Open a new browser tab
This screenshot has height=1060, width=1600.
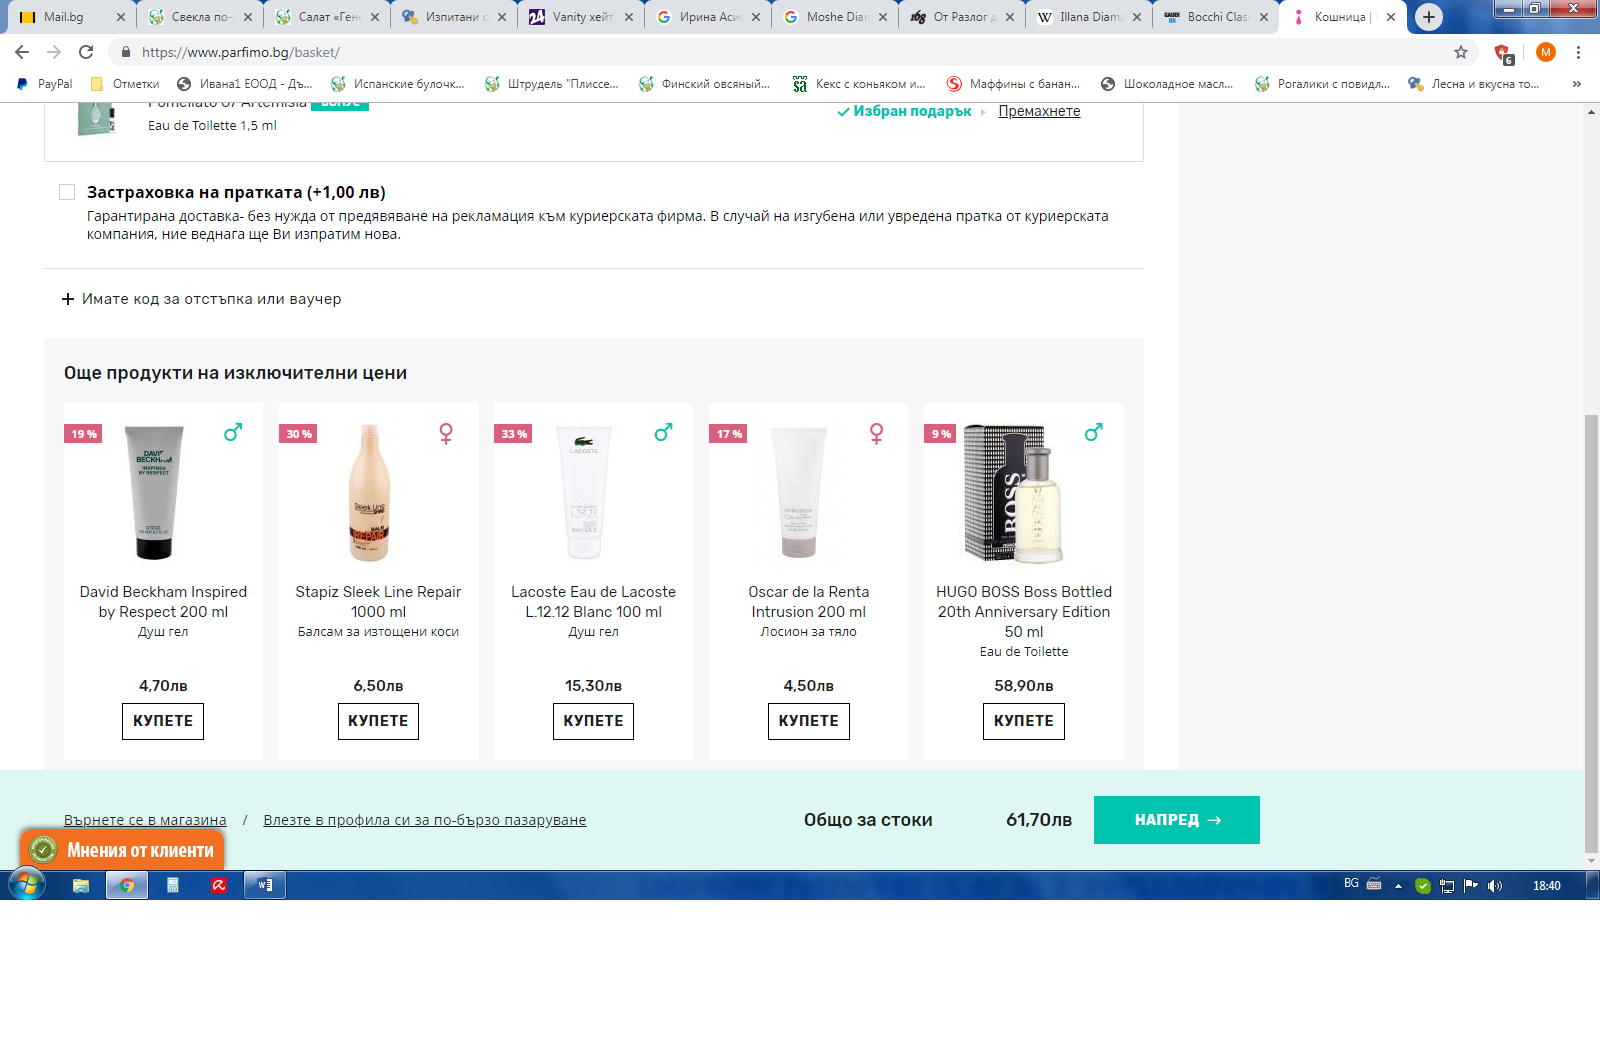pyautogui.click(x=1429, y=17)
